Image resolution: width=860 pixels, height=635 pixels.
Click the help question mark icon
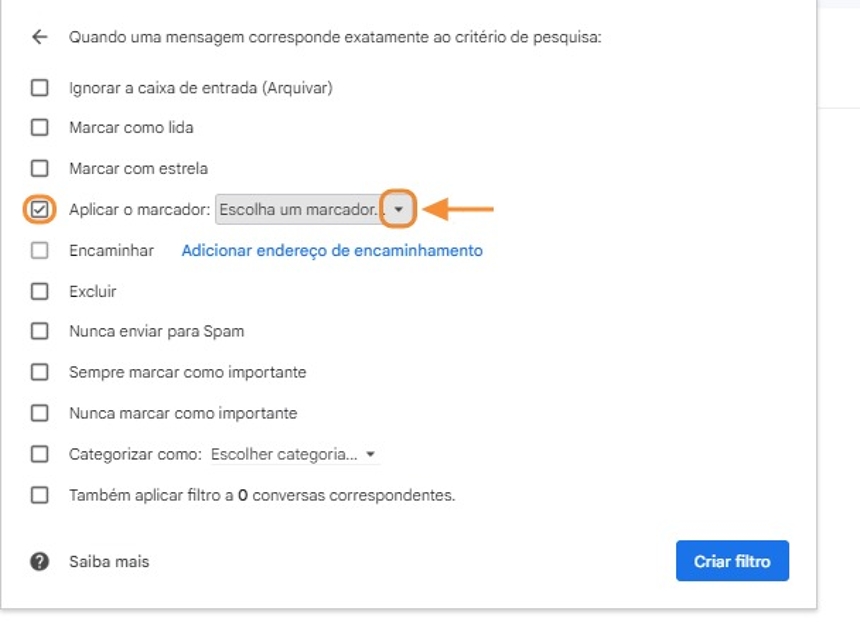pos(39,562)
